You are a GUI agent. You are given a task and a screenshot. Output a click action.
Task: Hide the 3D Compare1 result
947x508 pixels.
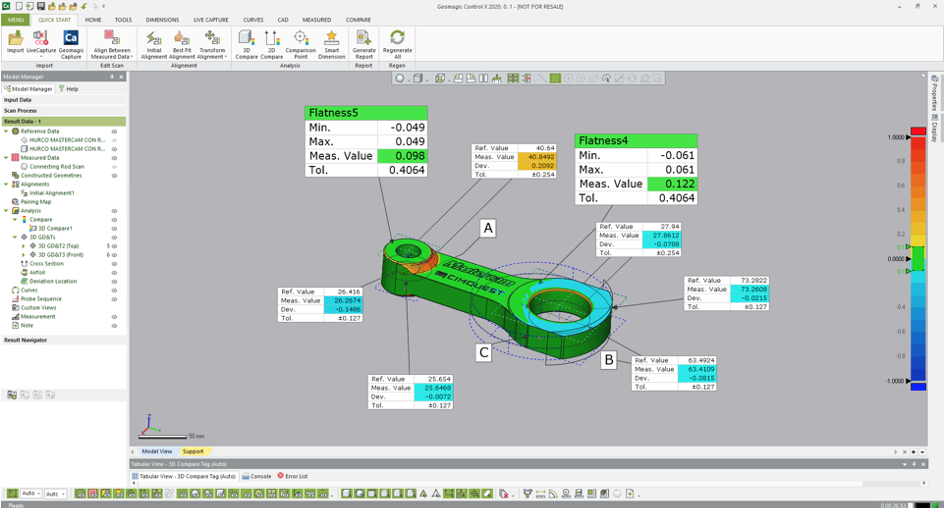(x=114, y=228)
